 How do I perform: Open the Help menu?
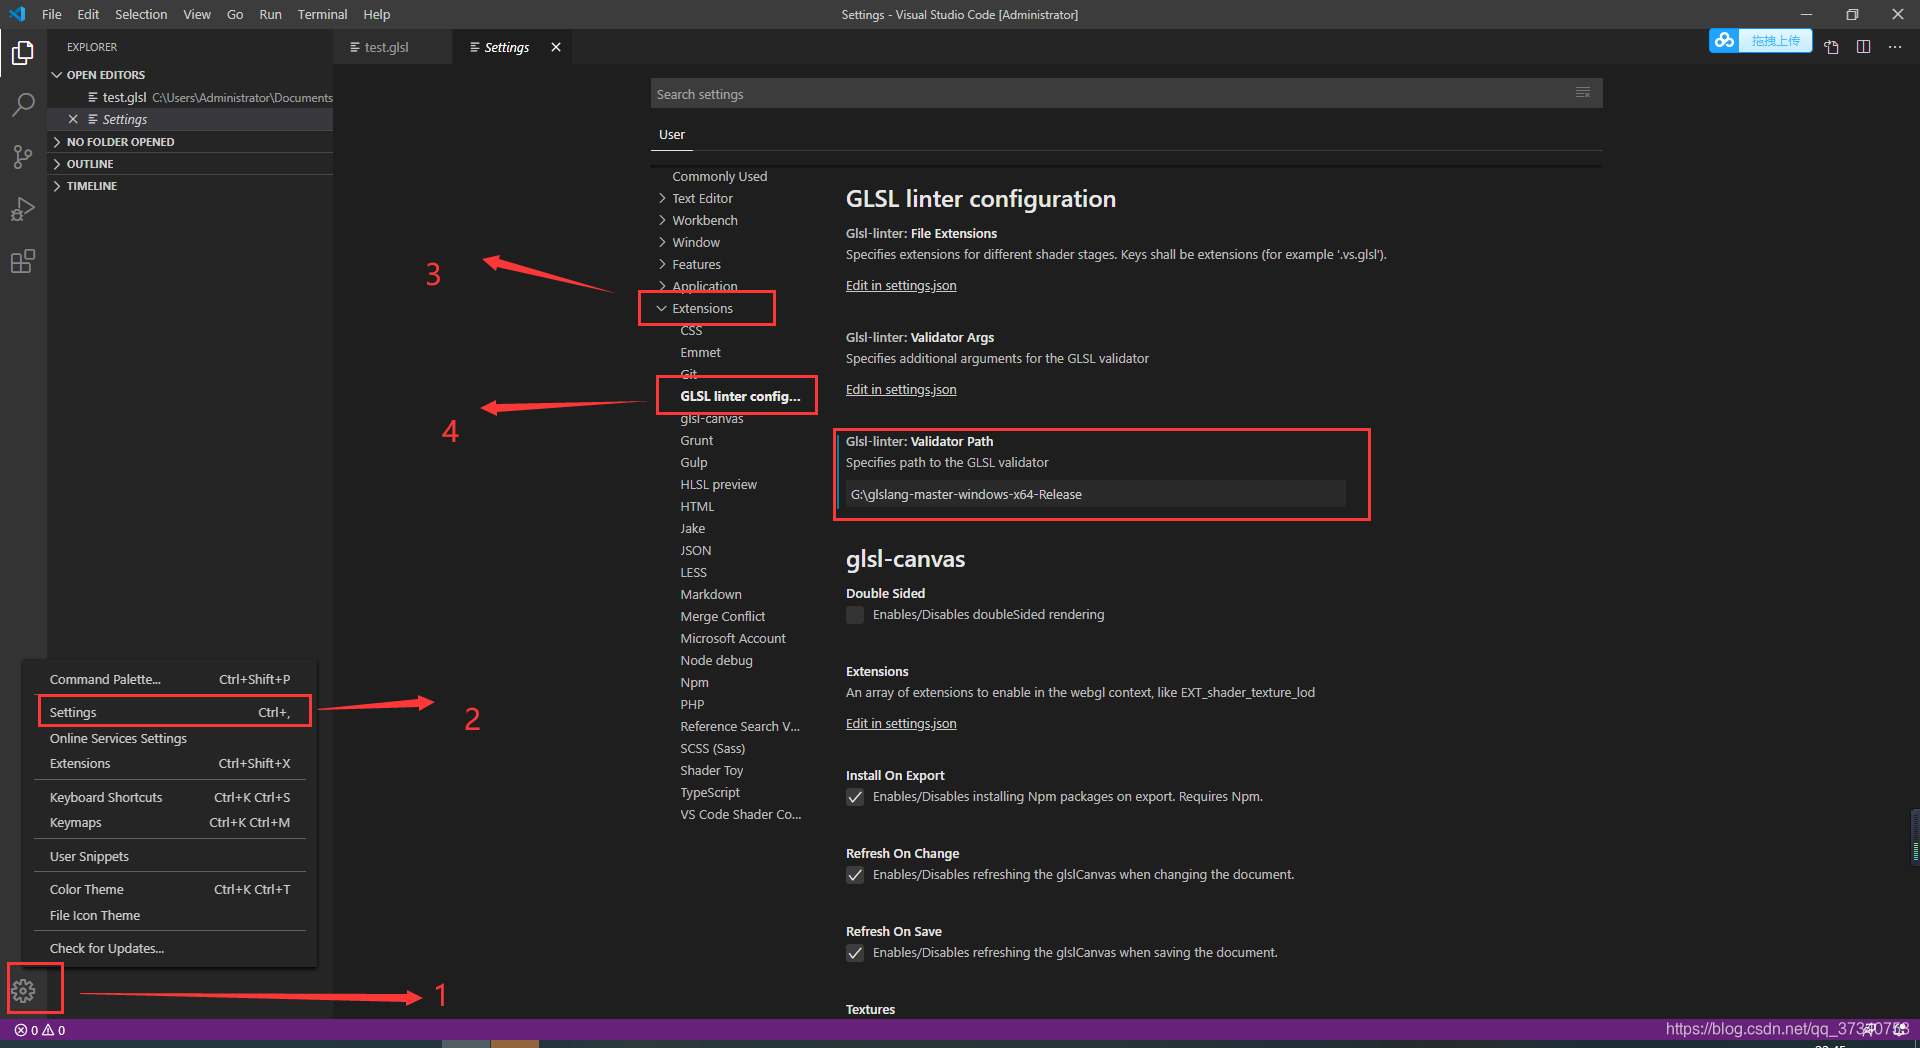pyautogui.click(x=377, y=14)
